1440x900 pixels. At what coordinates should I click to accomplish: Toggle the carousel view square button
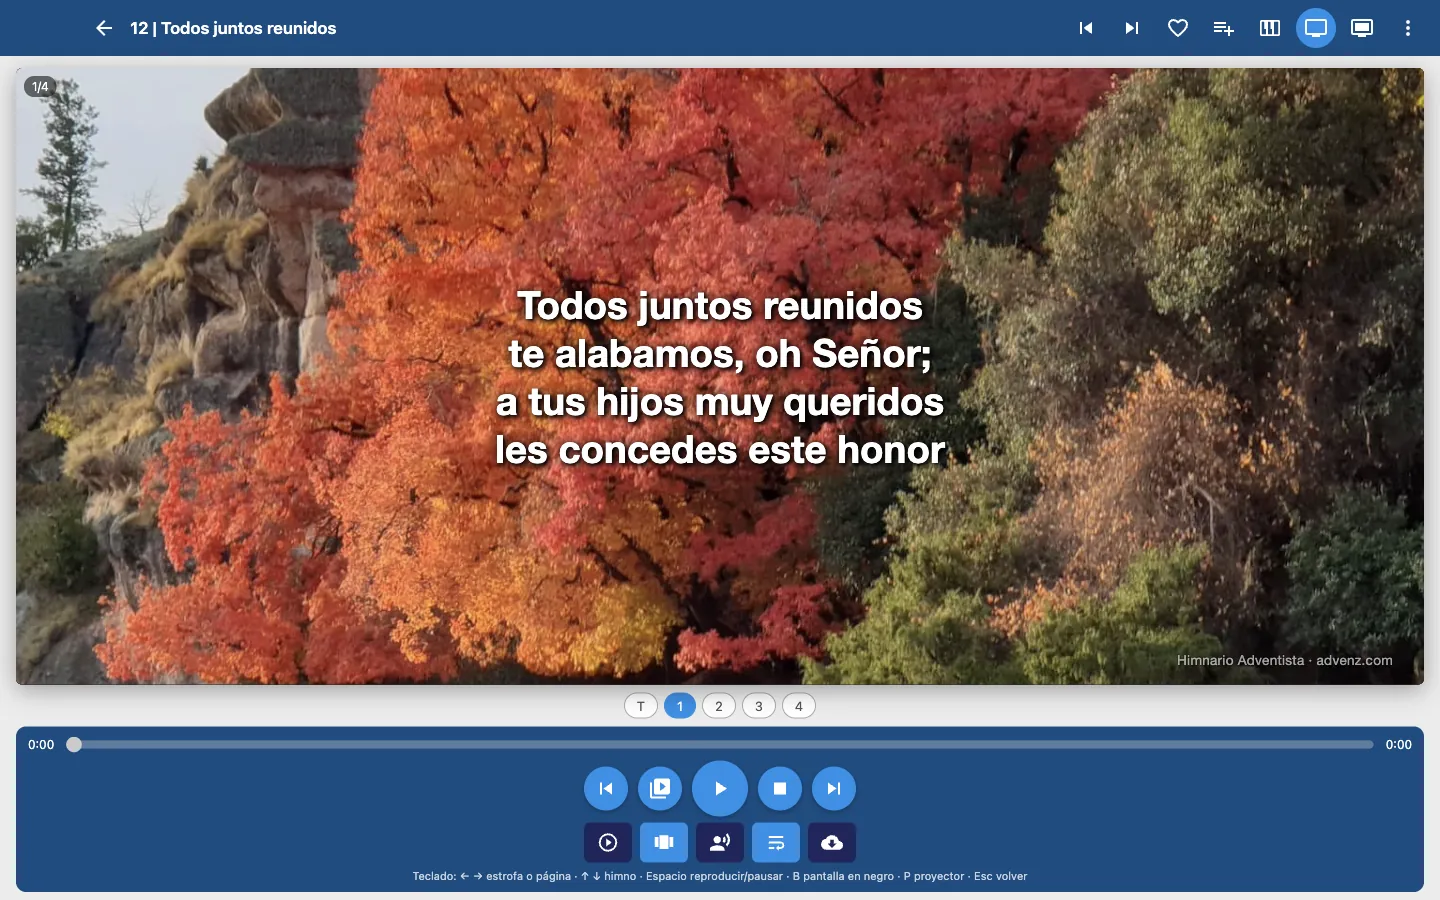coord(664,842)
